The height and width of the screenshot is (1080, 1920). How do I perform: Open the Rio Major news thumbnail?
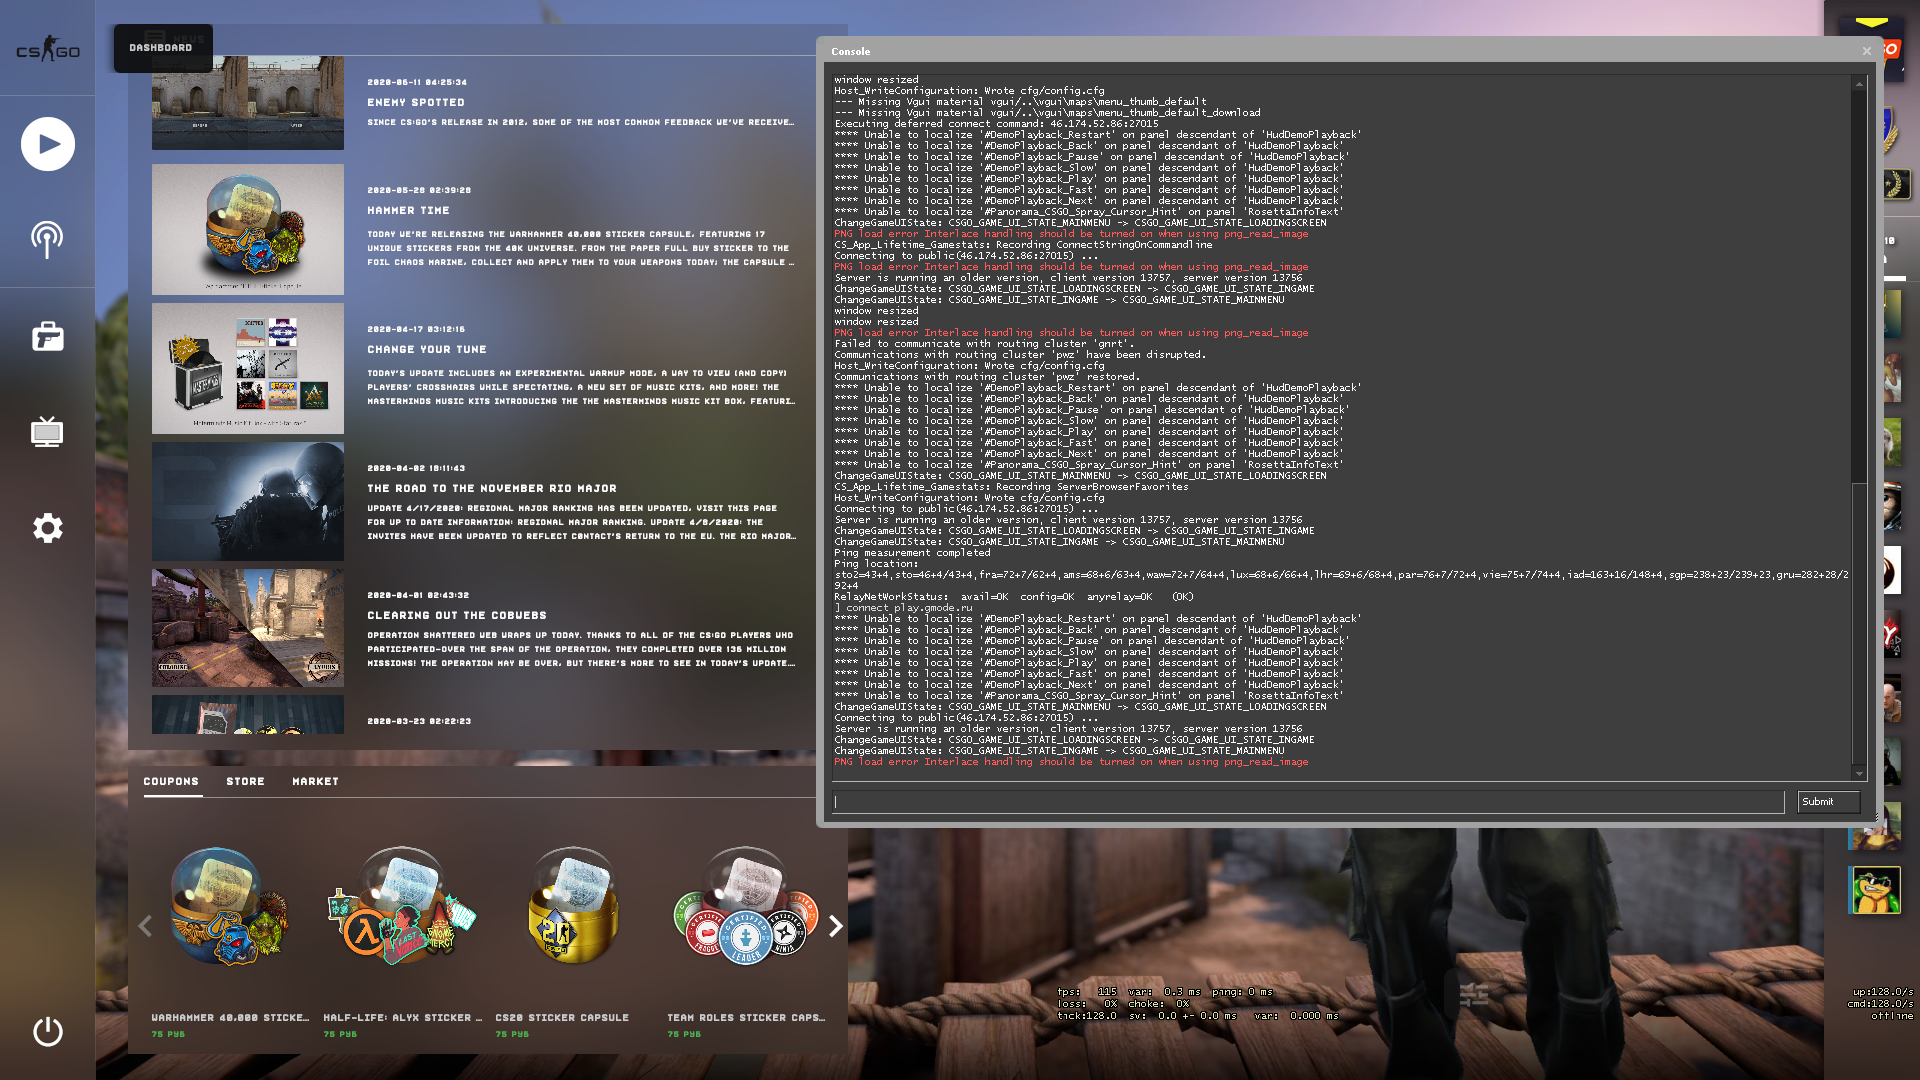click(x=248, y=502)
